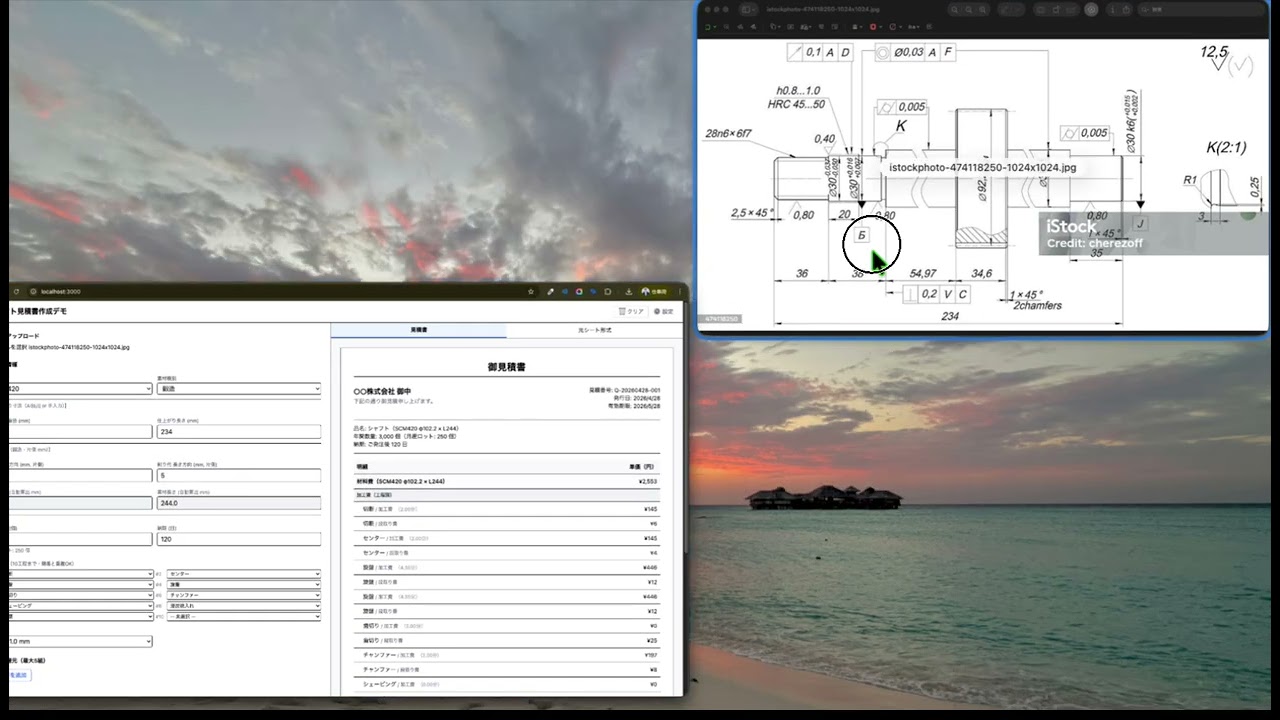Open the browser downloads icon

point(628,291)
